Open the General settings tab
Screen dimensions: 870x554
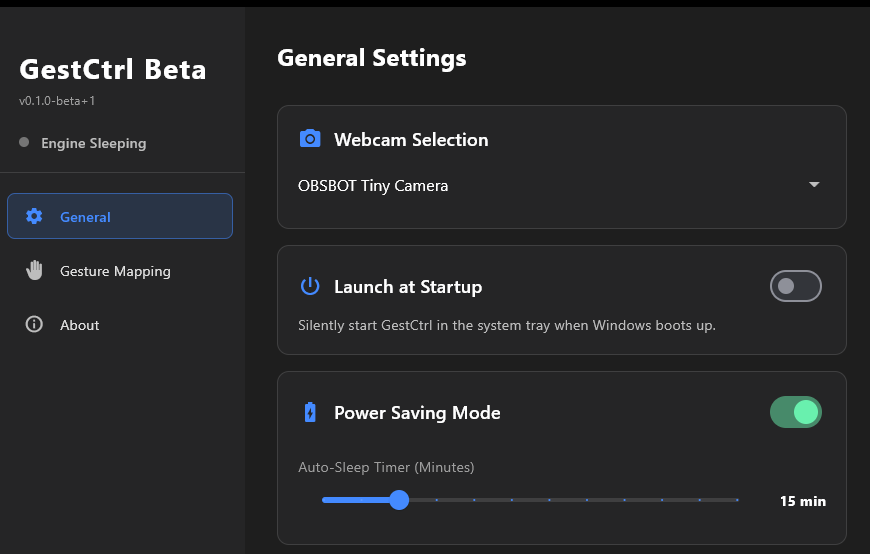tap(120, 216)
